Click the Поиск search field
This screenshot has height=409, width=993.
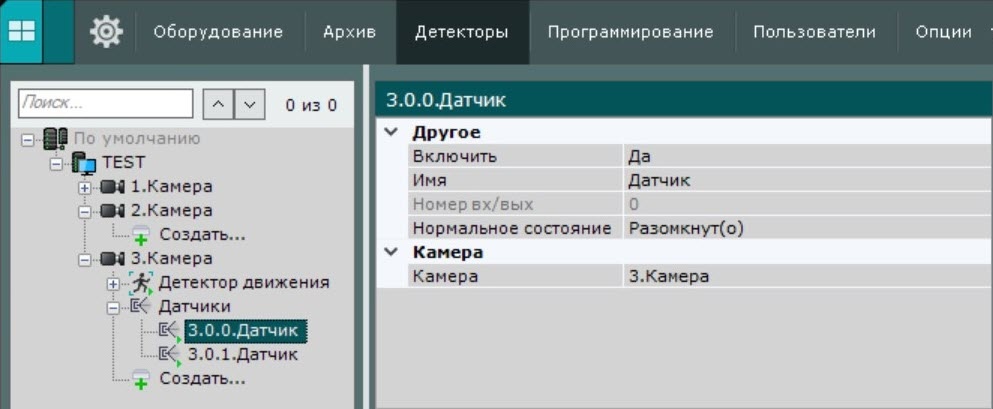click(105, 103)
